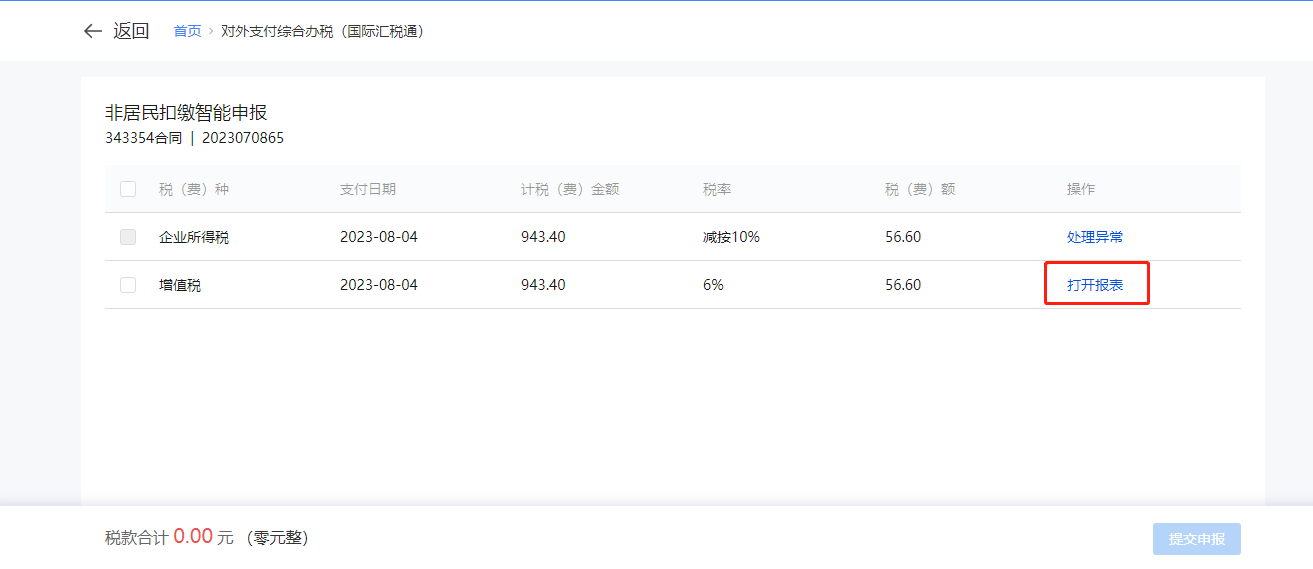Click the 税率 column header
This screenshot has height=569, width=1313.
717,189
